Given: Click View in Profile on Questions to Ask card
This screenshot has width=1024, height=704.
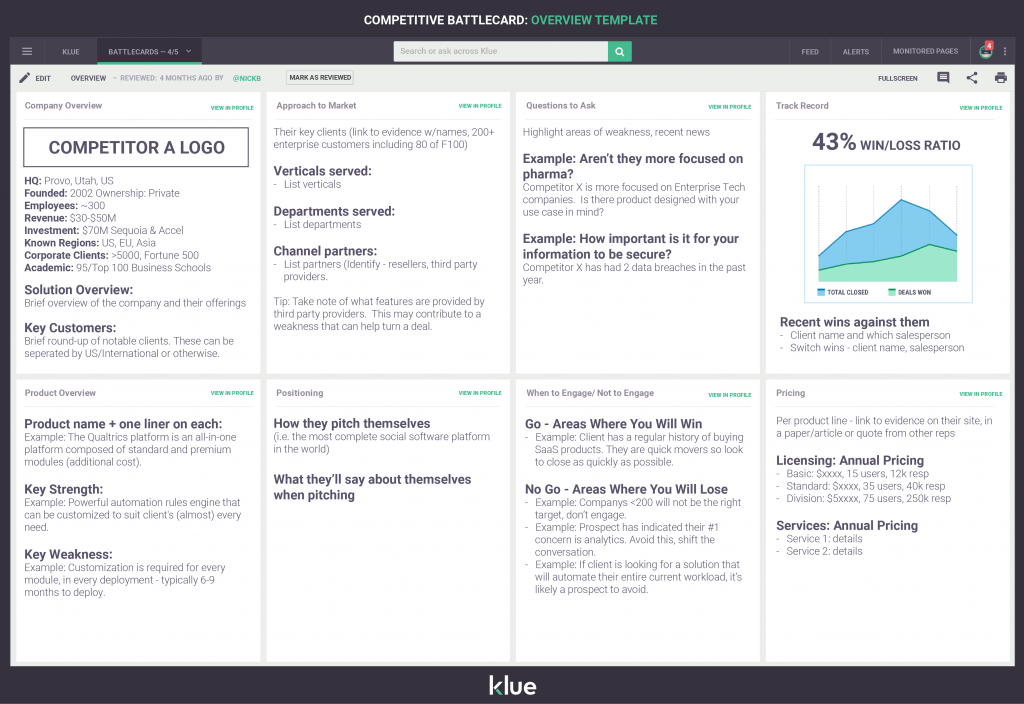Looking at the screenshot, I should (x=729, y=106).
